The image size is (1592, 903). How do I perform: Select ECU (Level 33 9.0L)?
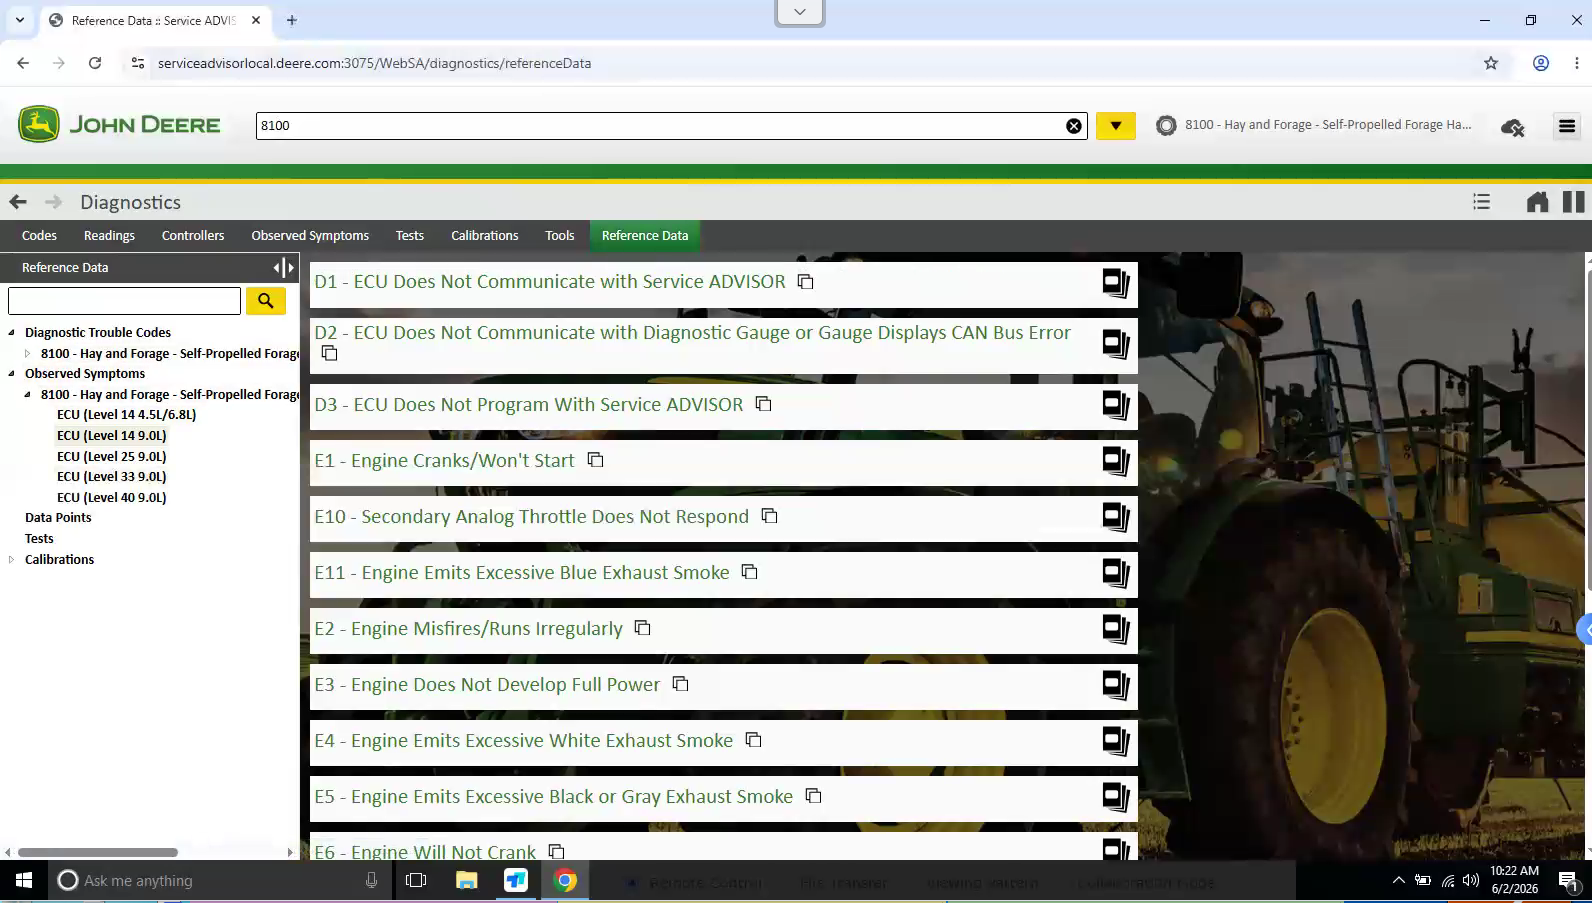pos(112,477)
